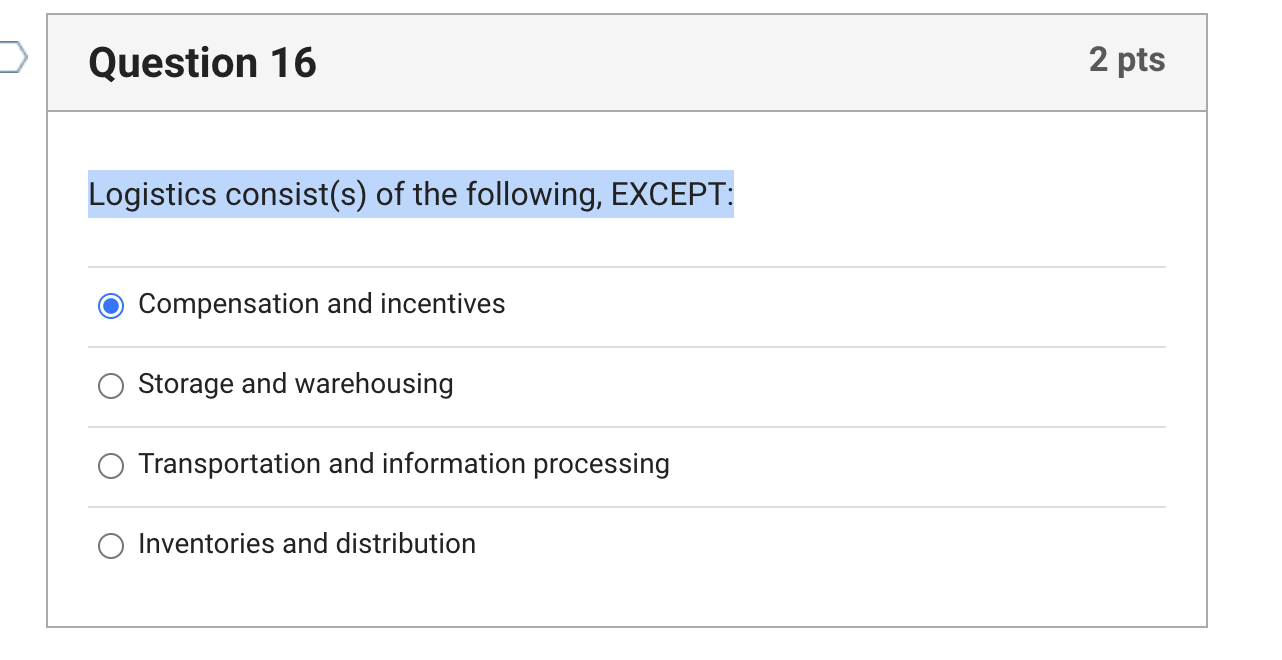Click the Question 16 heading
1282x660 pixels.
click(202, 63)
